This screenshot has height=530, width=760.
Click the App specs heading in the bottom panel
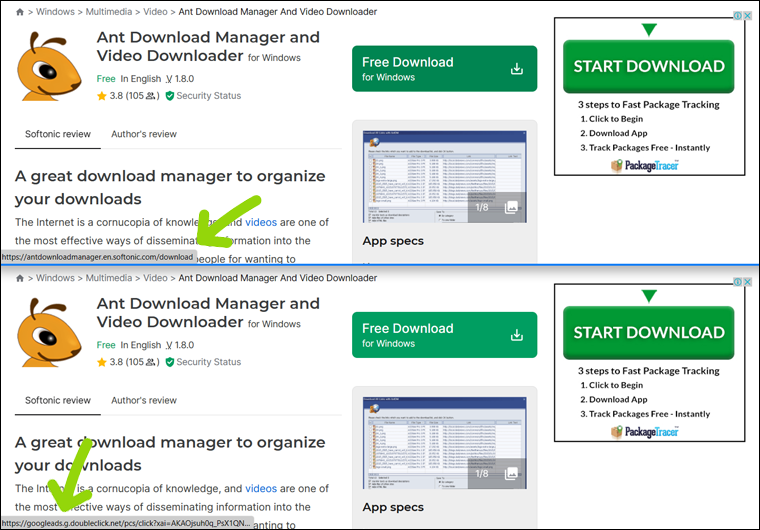(x=393, y=507)
